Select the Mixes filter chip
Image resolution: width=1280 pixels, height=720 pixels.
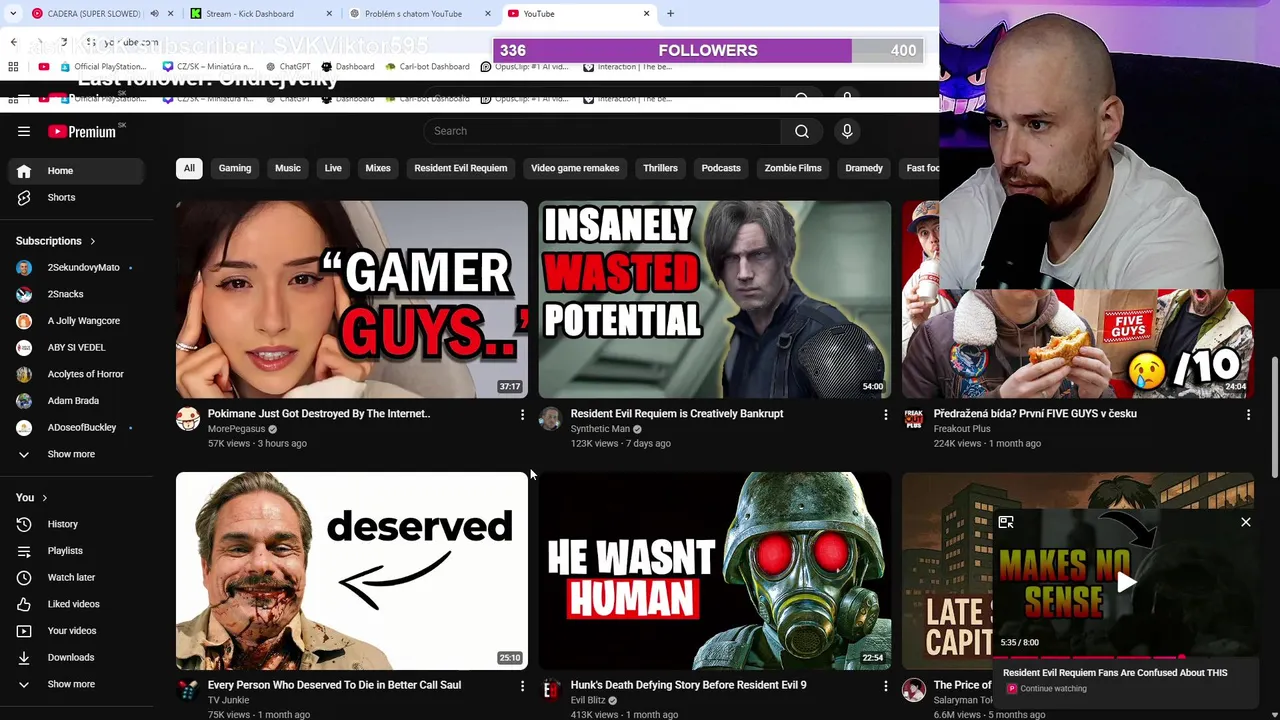pyautogui.click(x=378, y=168)
